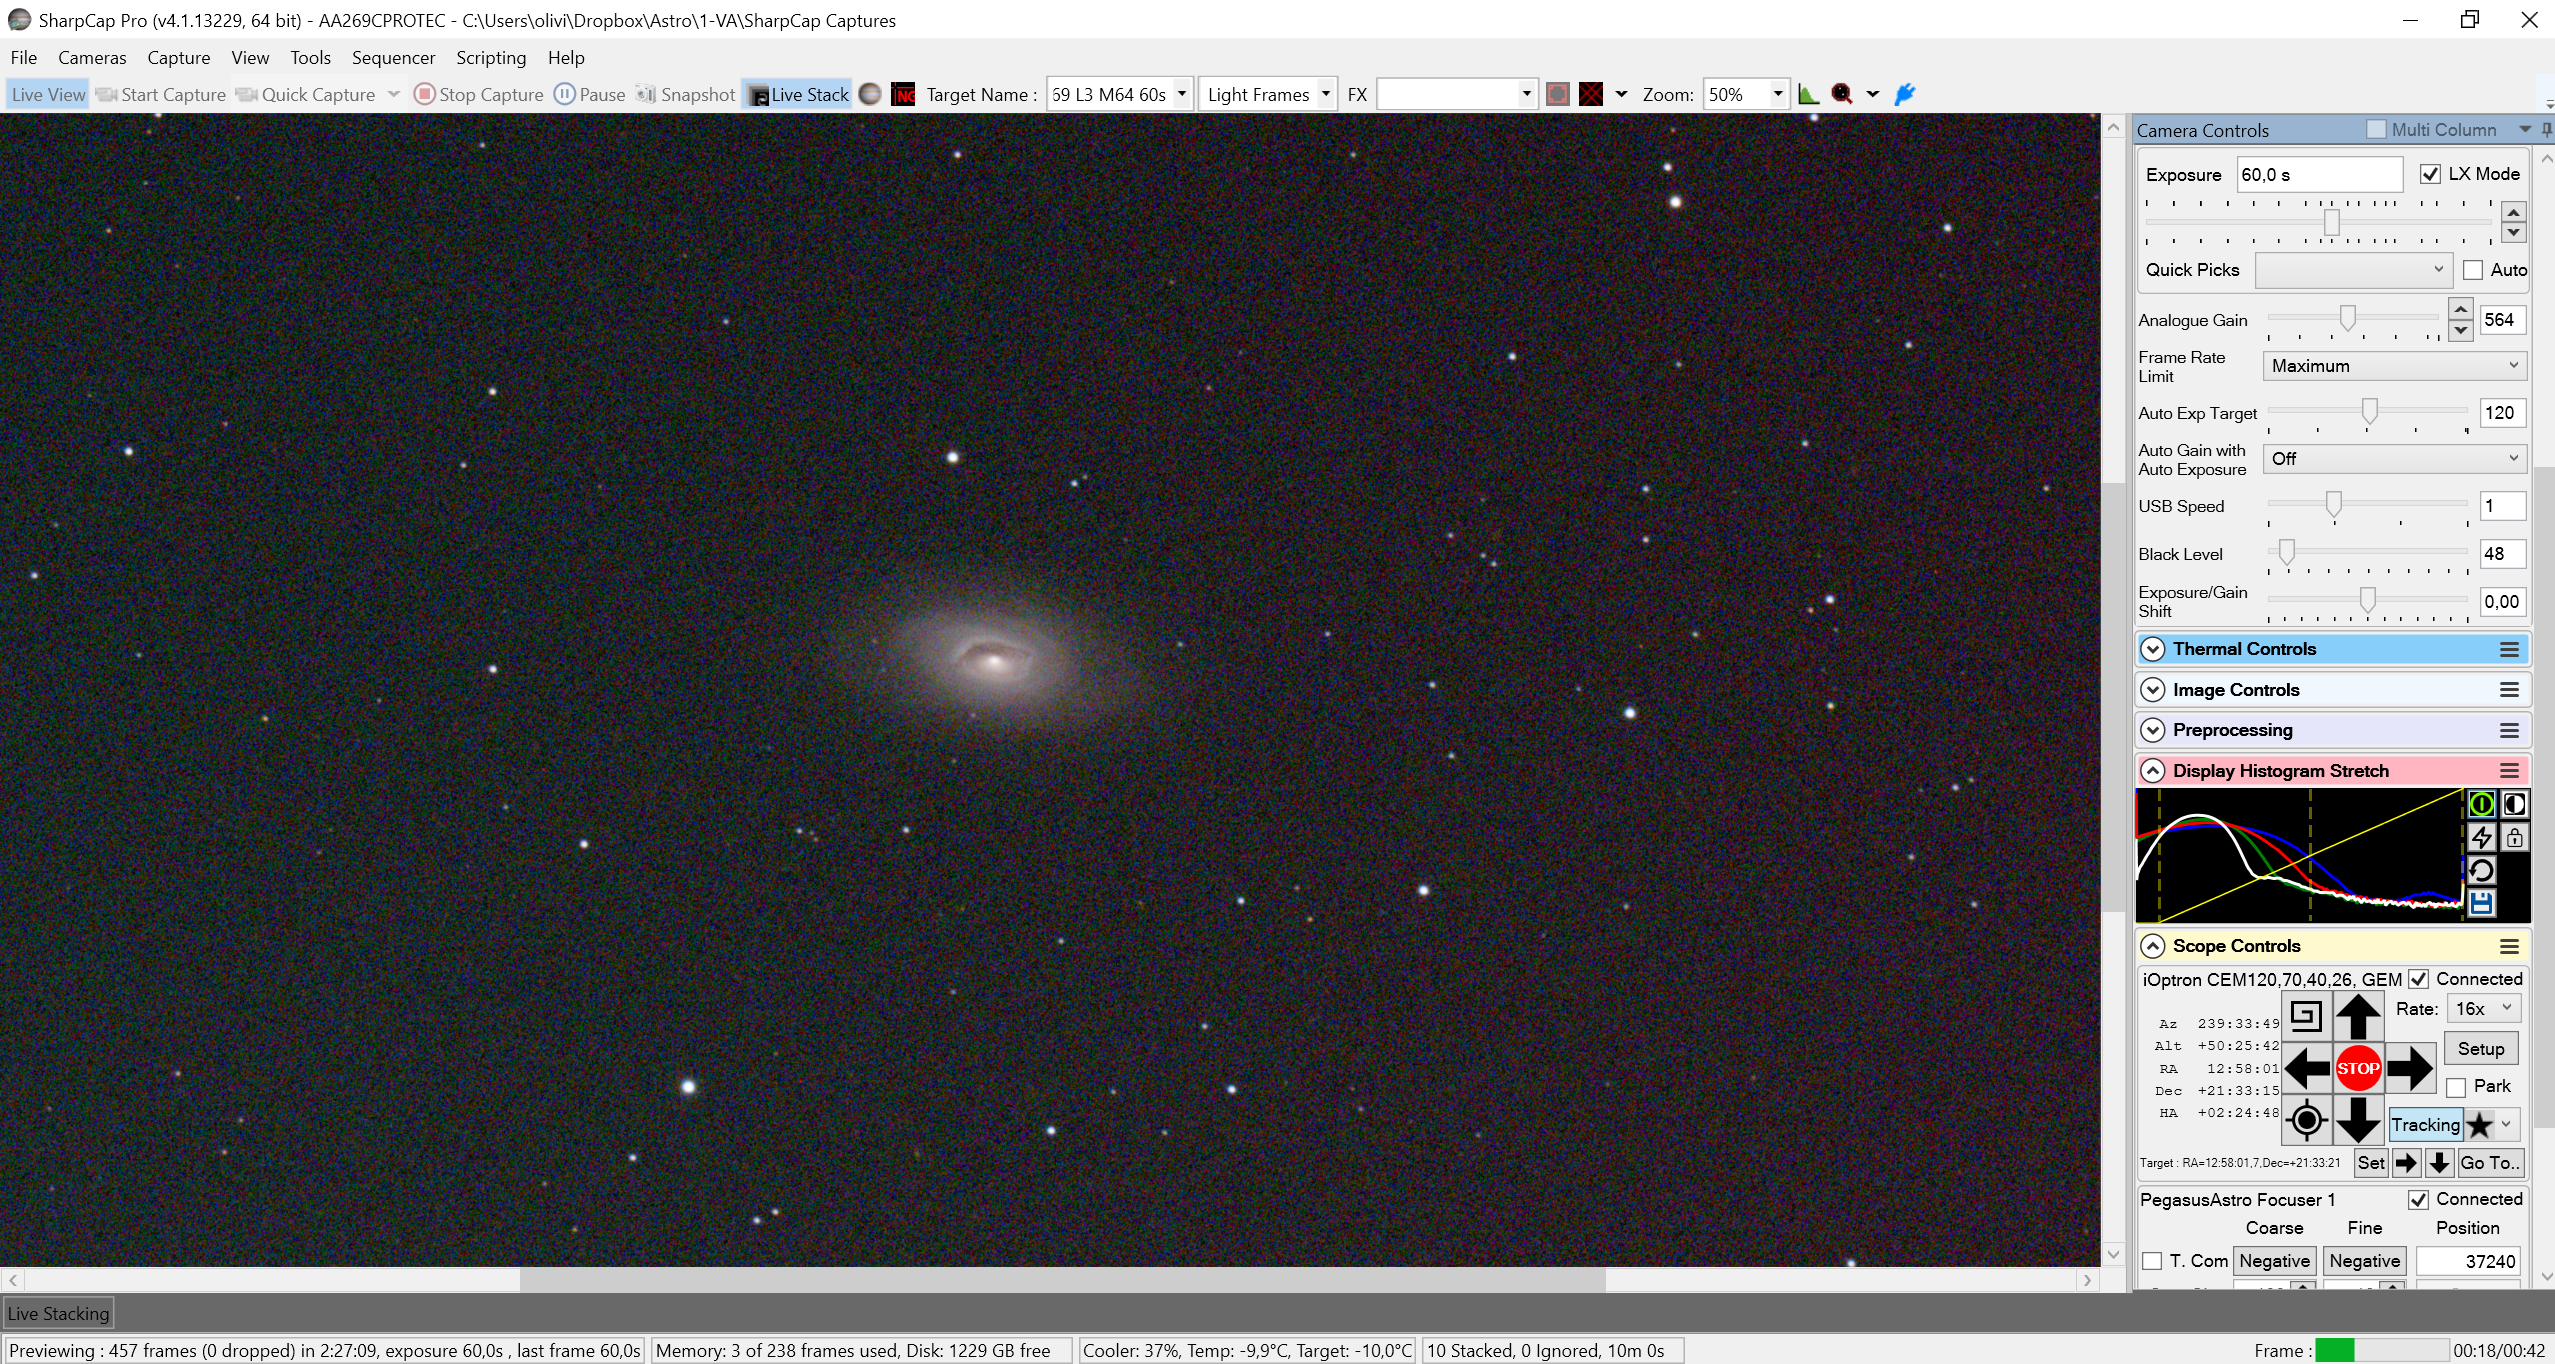Enable the Auto exposure checkbox
The image size is (2555, 1364).
[x=2473, y=270]
